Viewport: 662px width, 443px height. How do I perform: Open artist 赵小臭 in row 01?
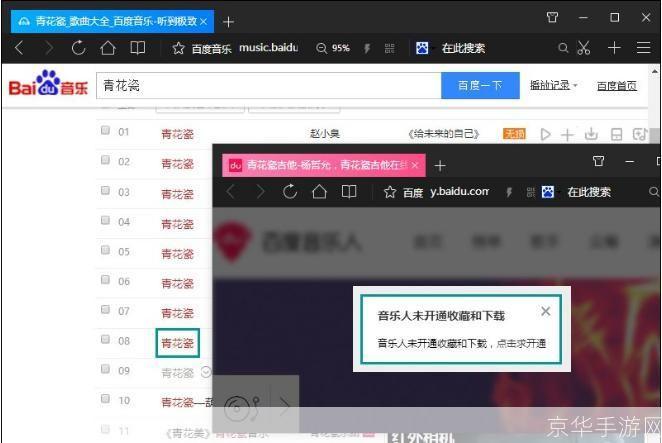(x=325, y=134)
